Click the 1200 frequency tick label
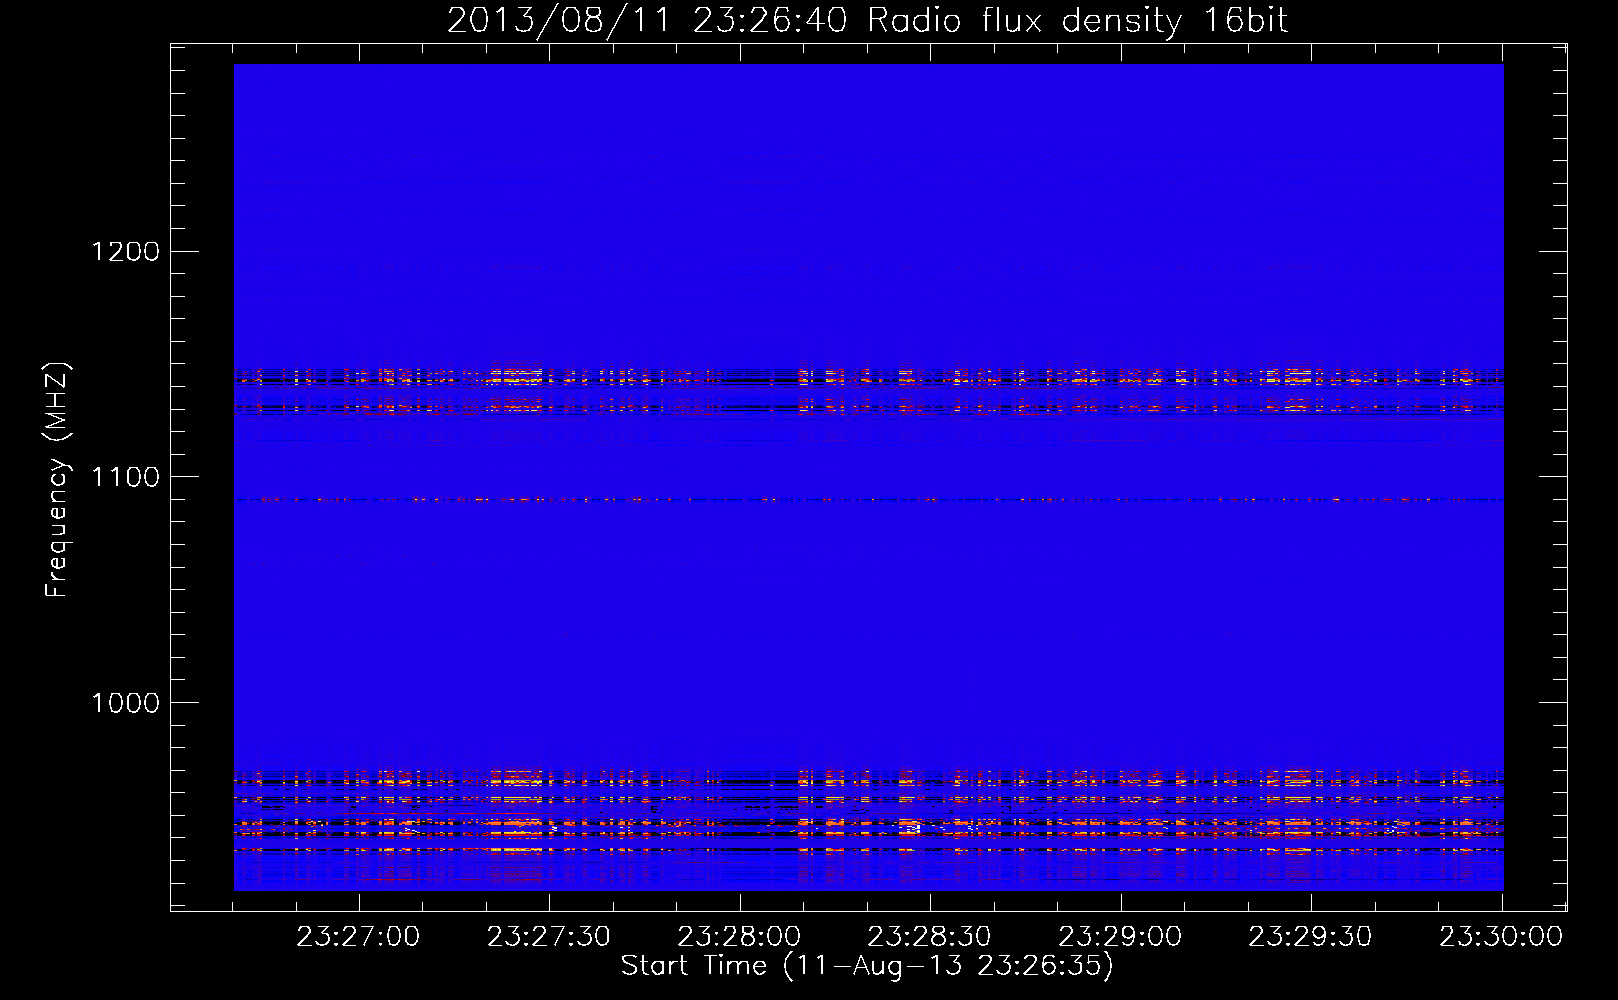This screenshot has width=1618, height=1000. click(x=125, y=251)
